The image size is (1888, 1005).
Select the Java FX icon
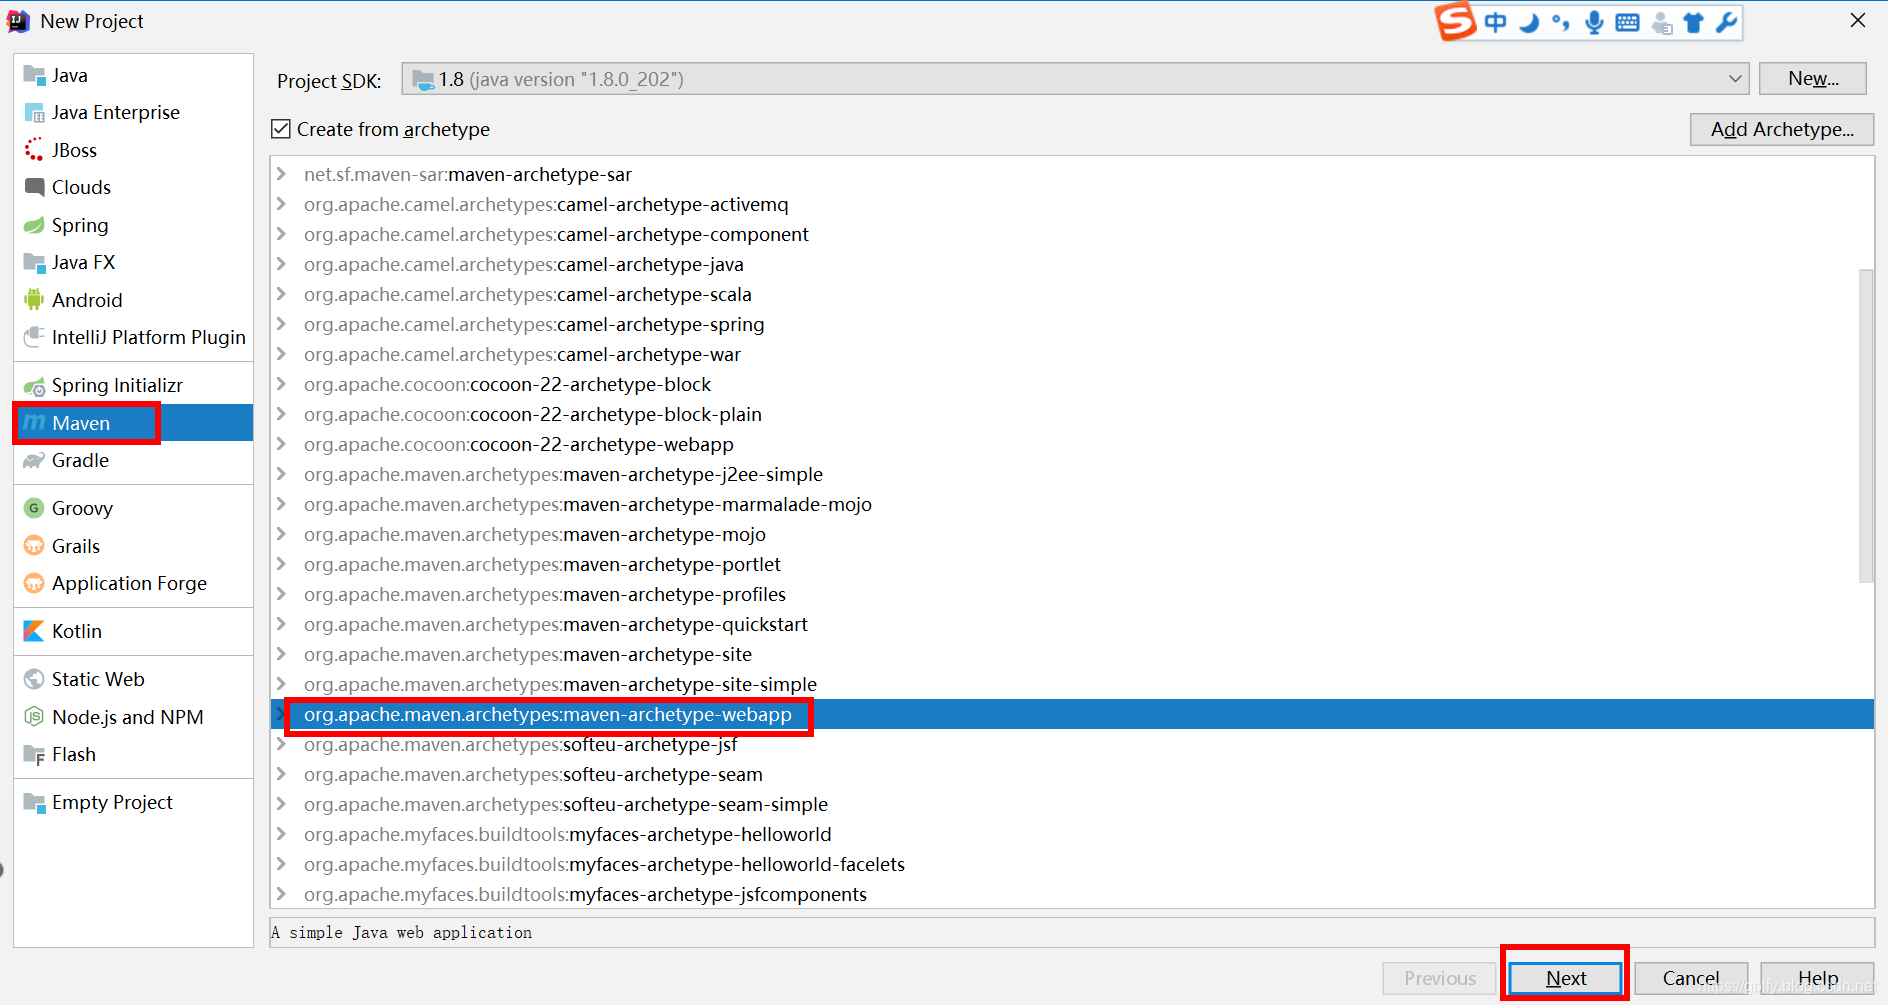[x=34, y=263]
